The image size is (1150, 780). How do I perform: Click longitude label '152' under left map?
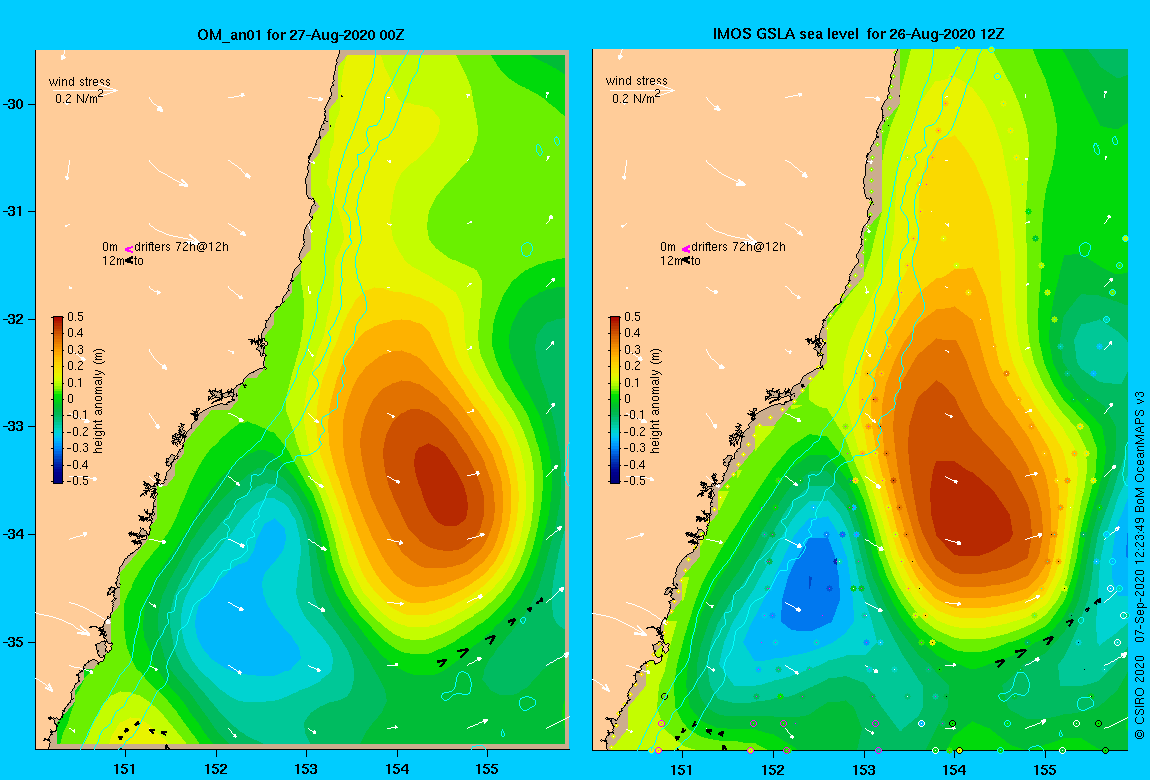[216, 769]
